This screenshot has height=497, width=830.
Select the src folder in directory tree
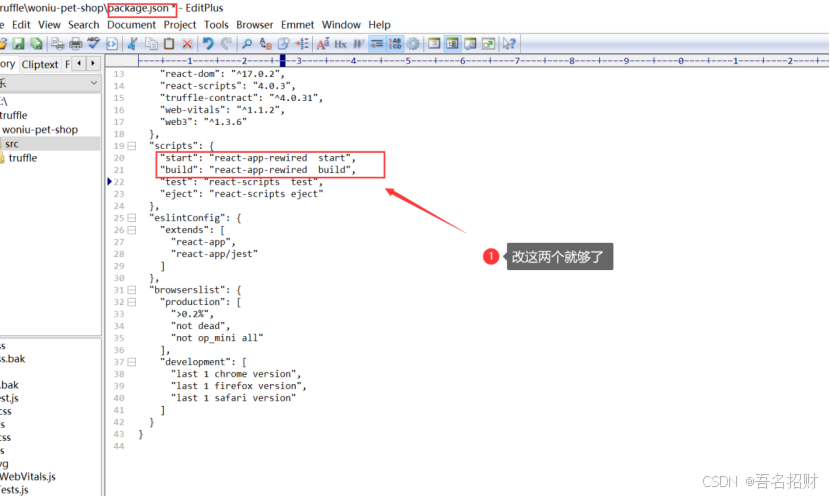12,144
